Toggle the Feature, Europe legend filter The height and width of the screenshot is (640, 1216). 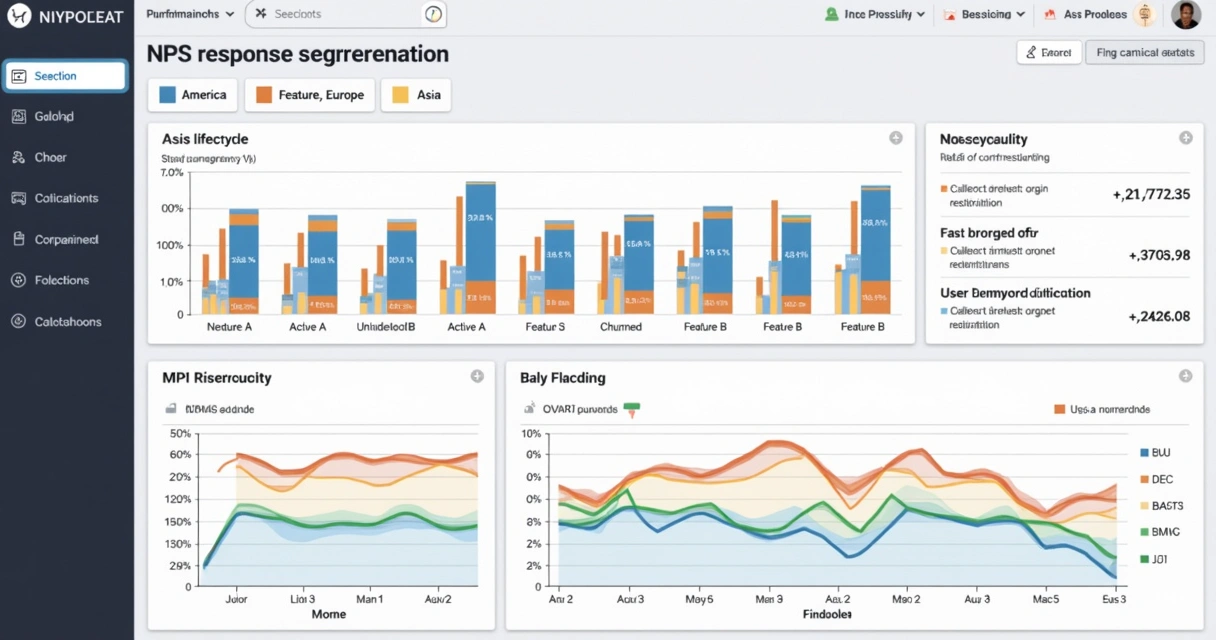(310, 95)
